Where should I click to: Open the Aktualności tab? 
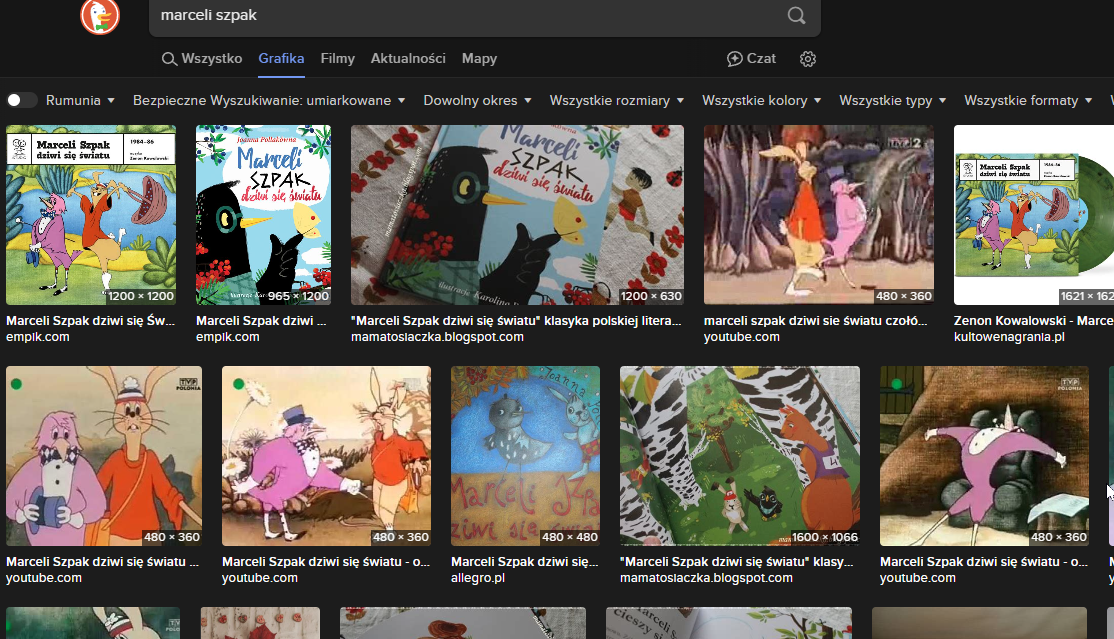(x=408, y=59)
